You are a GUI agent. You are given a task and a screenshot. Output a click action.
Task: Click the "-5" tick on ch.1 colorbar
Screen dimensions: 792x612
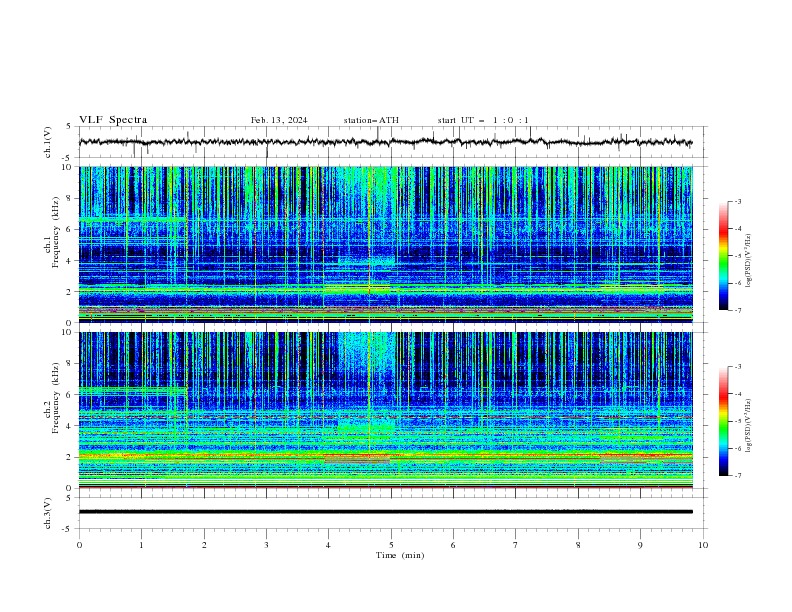coord(738,256)
